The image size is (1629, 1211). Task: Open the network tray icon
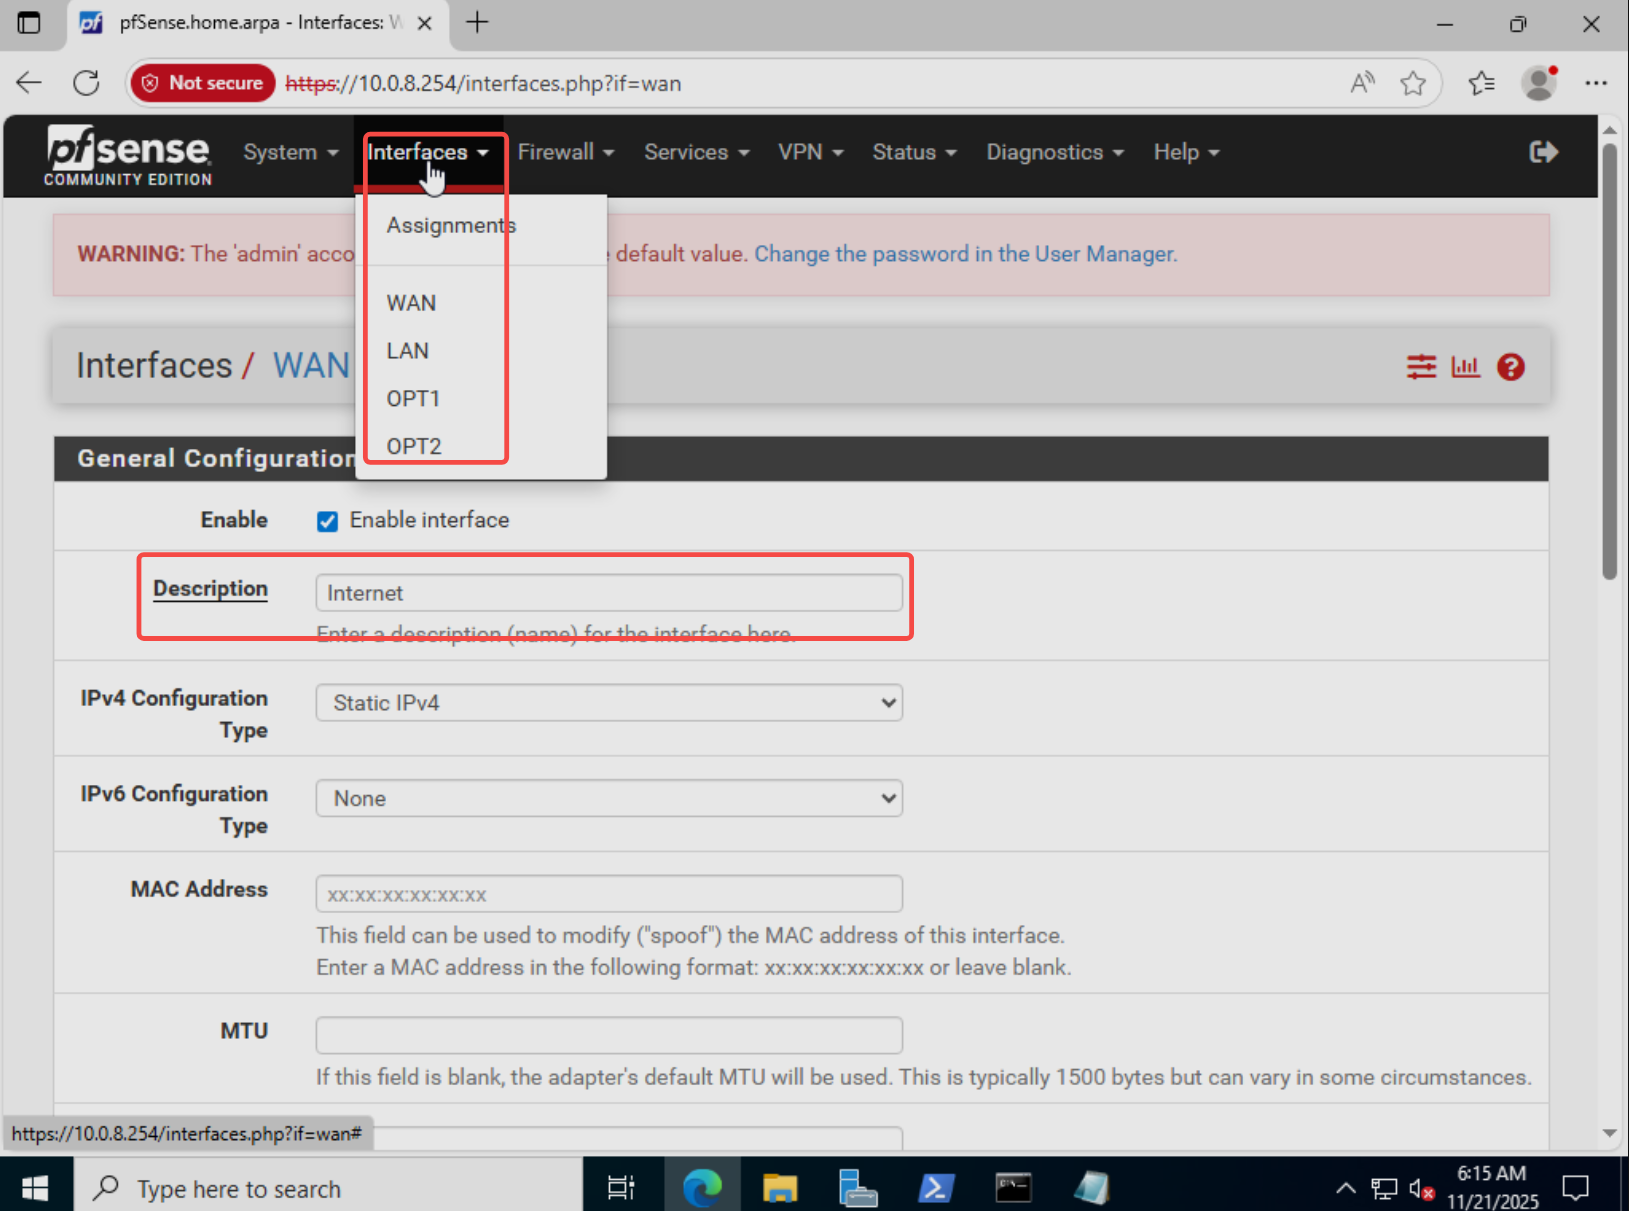point(1384,1189)
